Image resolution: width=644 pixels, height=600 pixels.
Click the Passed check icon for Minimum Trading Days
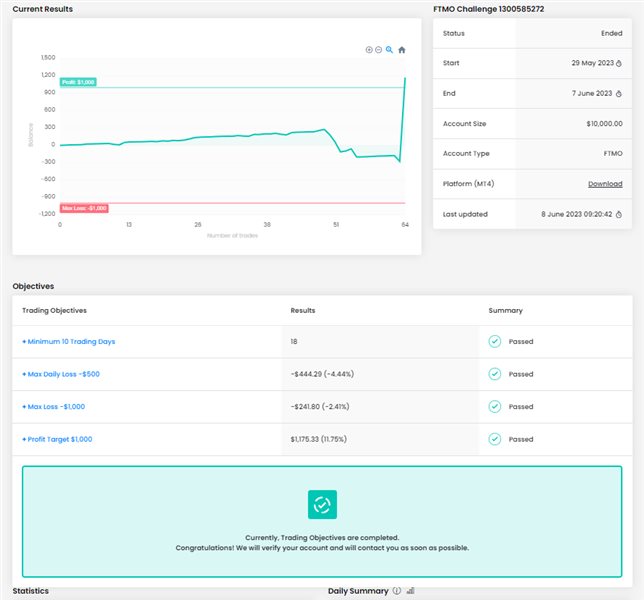pos(494,341)
